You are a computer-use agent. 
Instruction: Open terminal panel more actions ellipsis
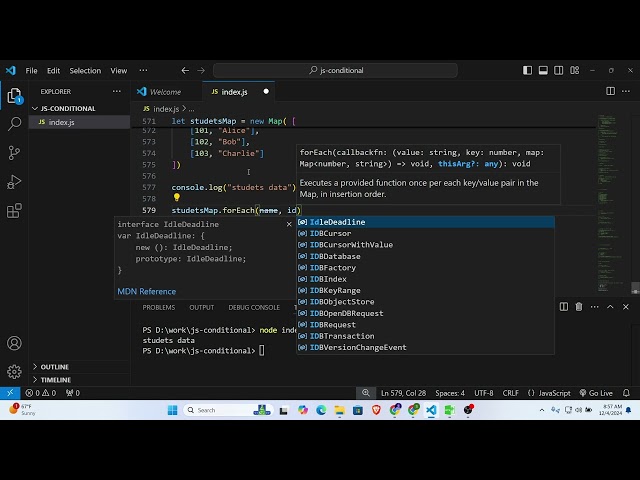(x=595, y=307)
